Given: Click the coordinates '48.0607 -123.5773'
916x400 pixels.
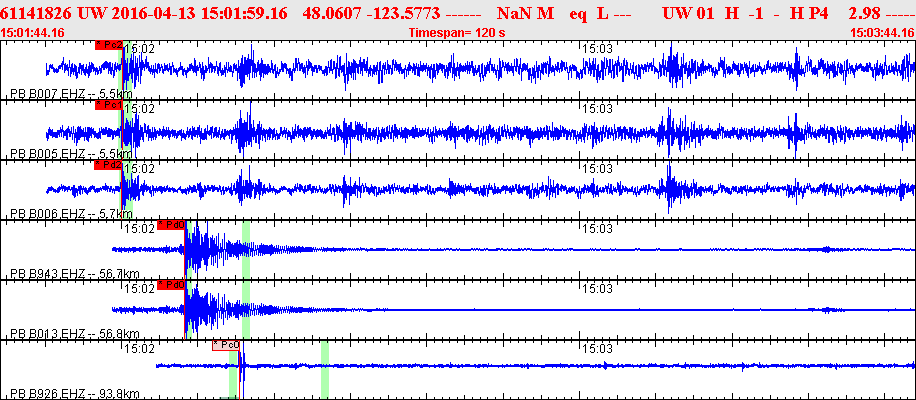Looking at the screenshot, I should [370, 13].
